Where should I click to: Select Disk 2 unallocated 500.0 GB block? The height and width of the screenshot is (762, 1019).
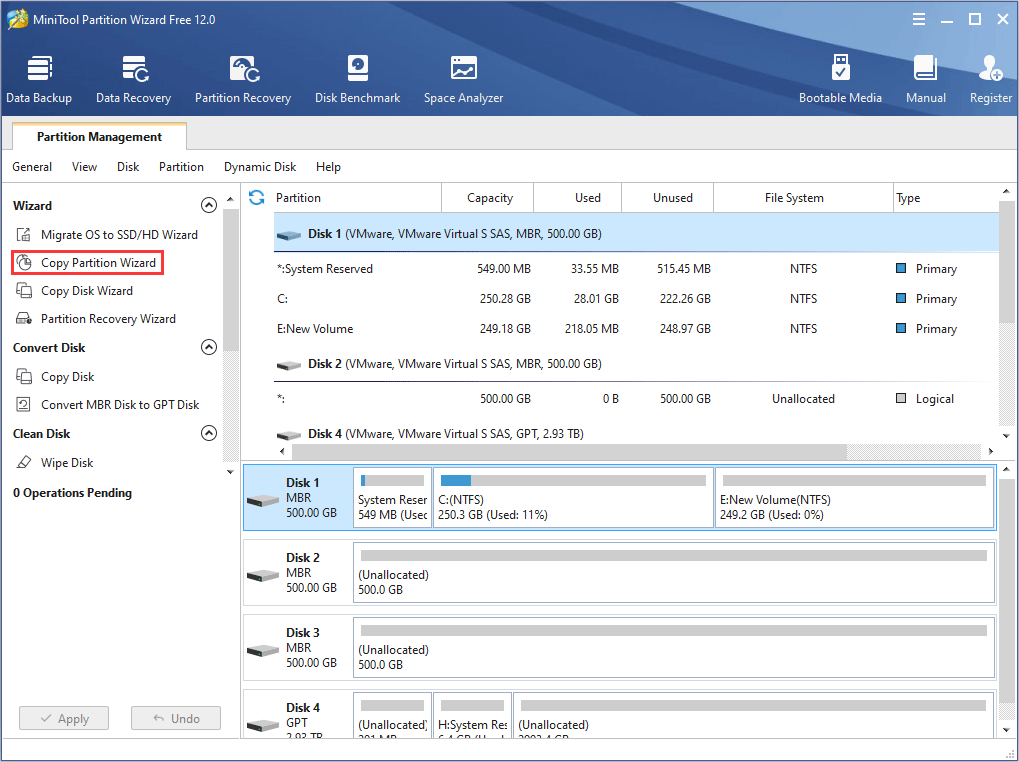pos(674,572)
